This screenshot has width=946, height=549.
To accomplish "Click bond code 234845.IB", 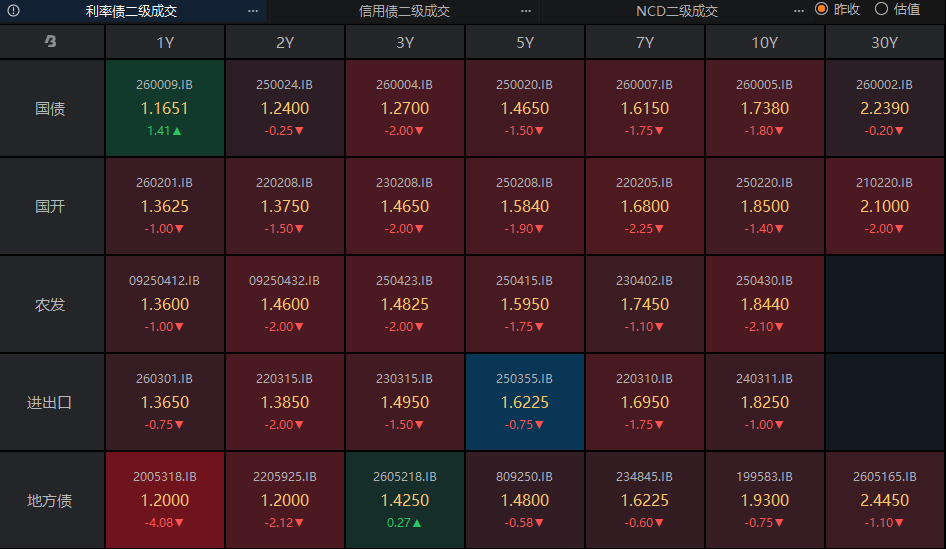I will (x=644, y=477).
